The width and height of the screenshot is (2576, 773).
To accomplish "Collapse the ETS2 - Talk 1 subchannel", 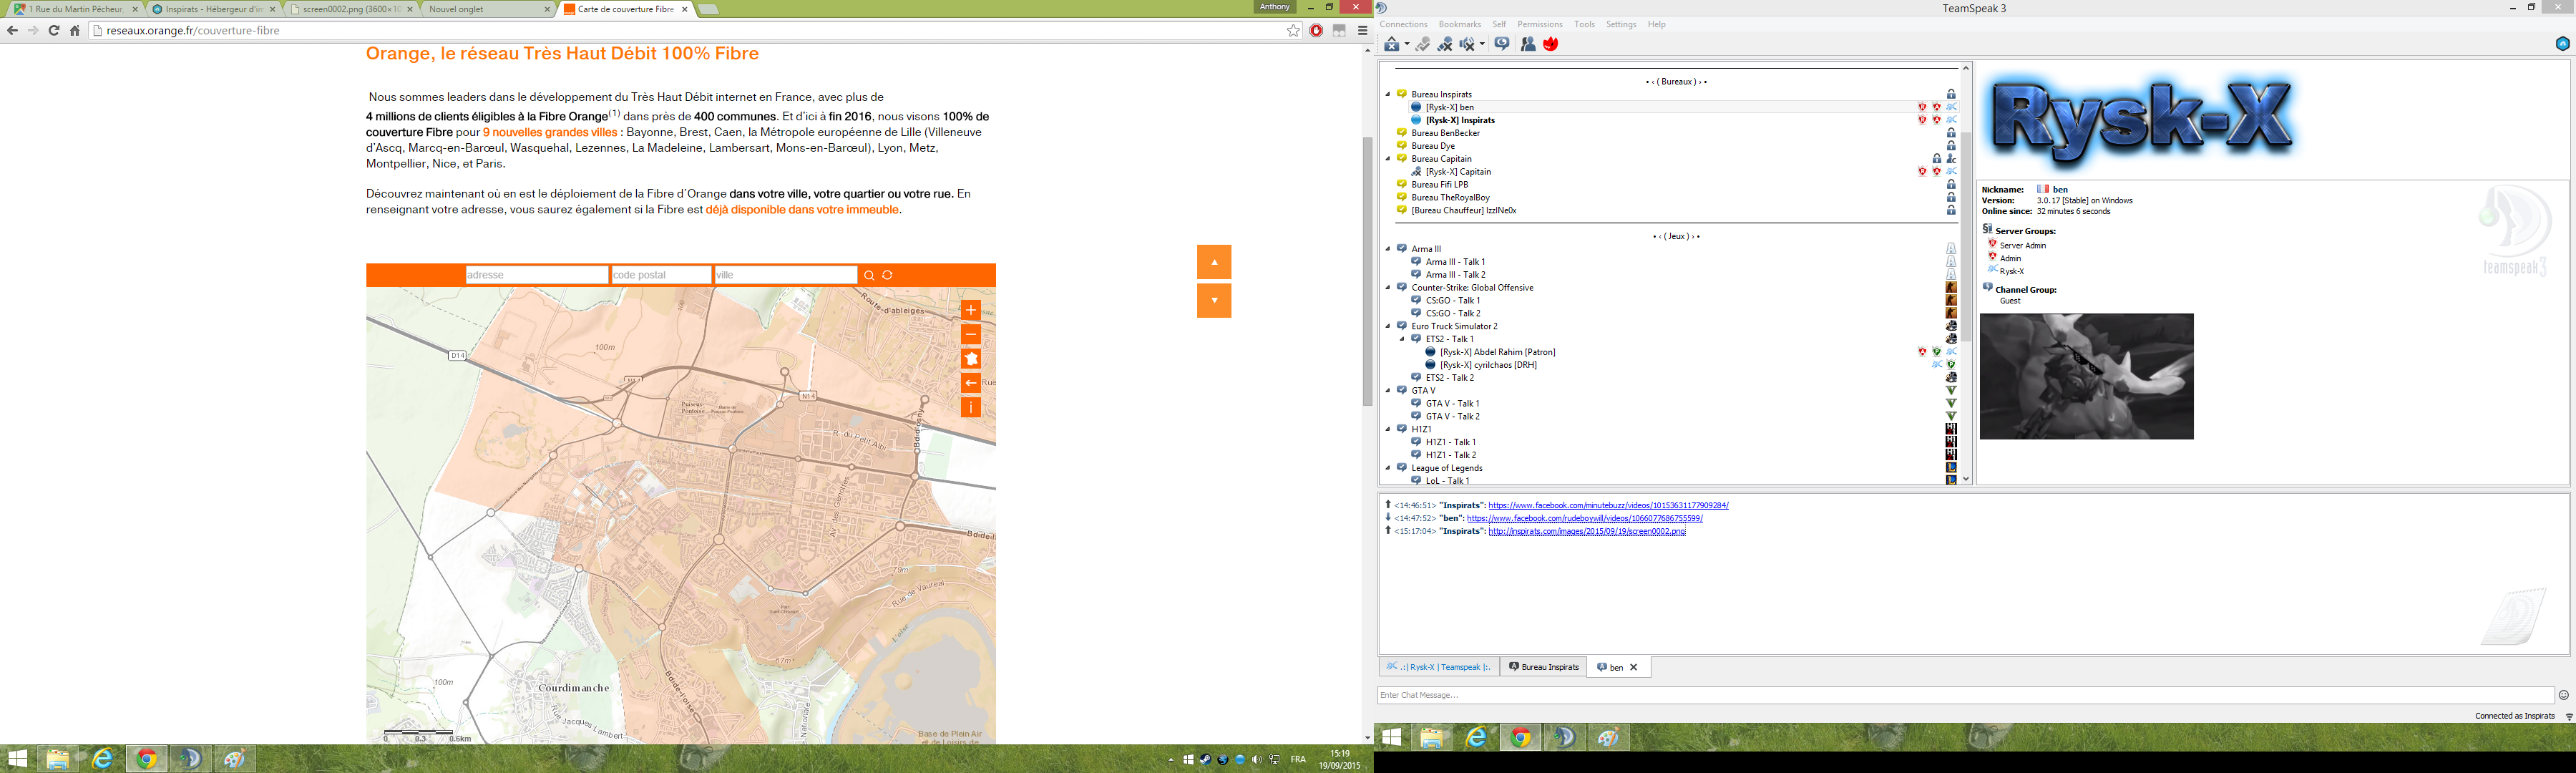I will tap(1402, 339).
